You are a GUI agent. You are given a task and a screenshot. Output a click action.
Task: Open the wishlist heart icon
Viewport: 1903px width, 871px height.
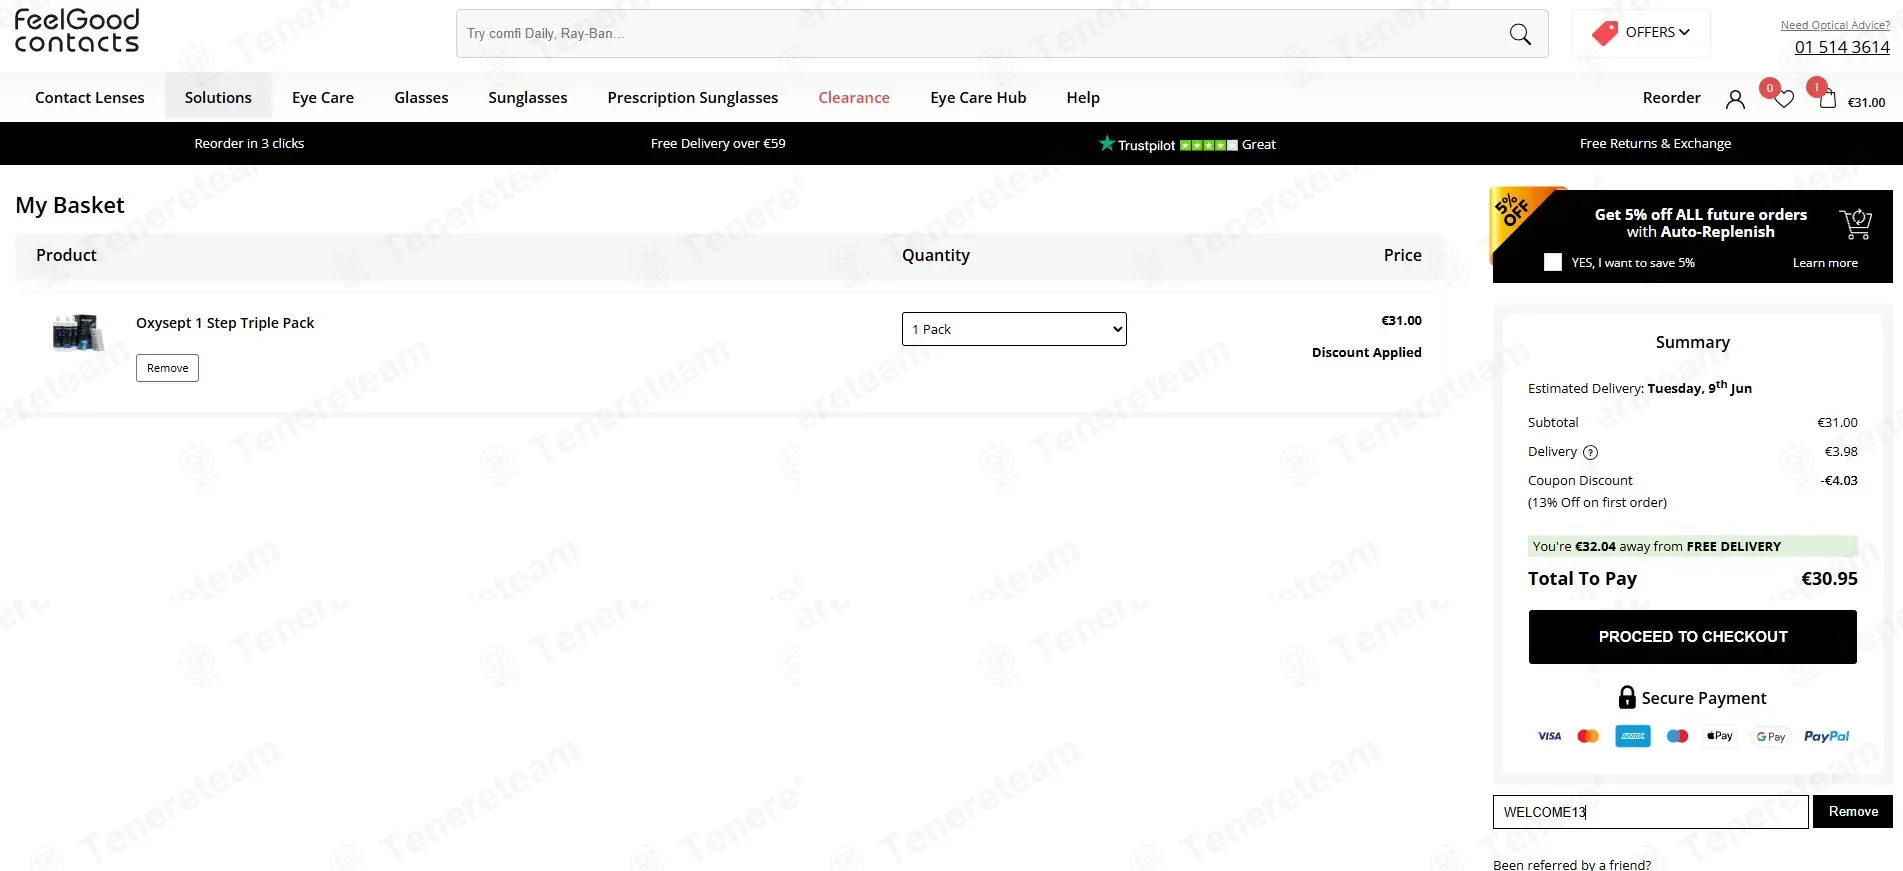coord(1784,99)
